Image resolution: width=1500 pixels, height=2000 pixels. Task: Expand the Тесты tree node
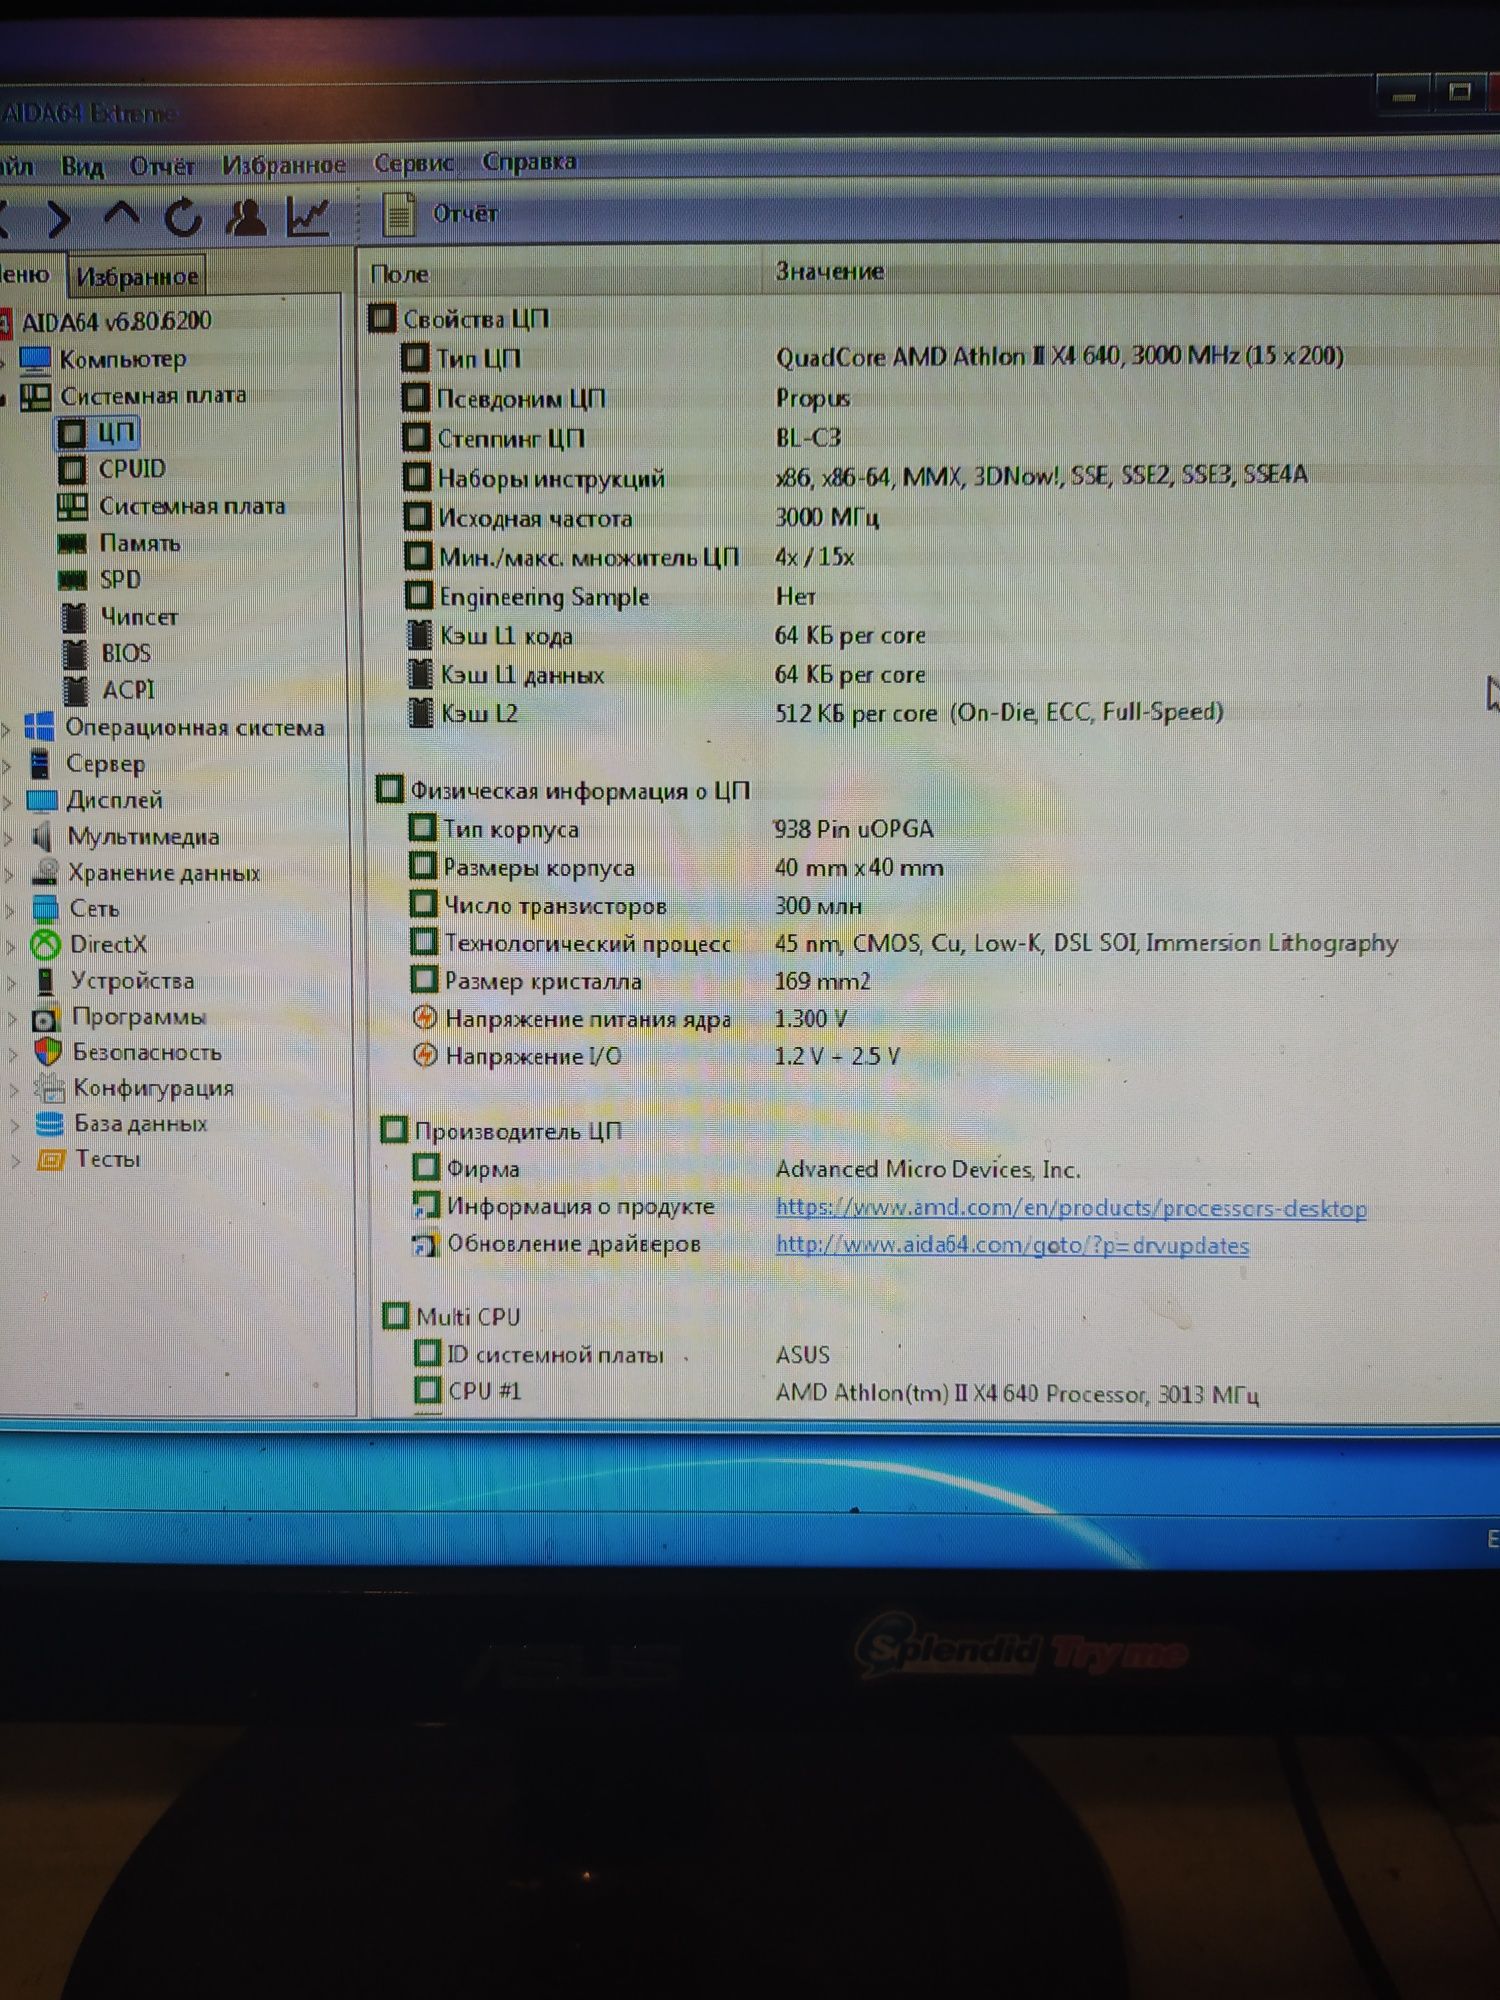click(15, 1161)
